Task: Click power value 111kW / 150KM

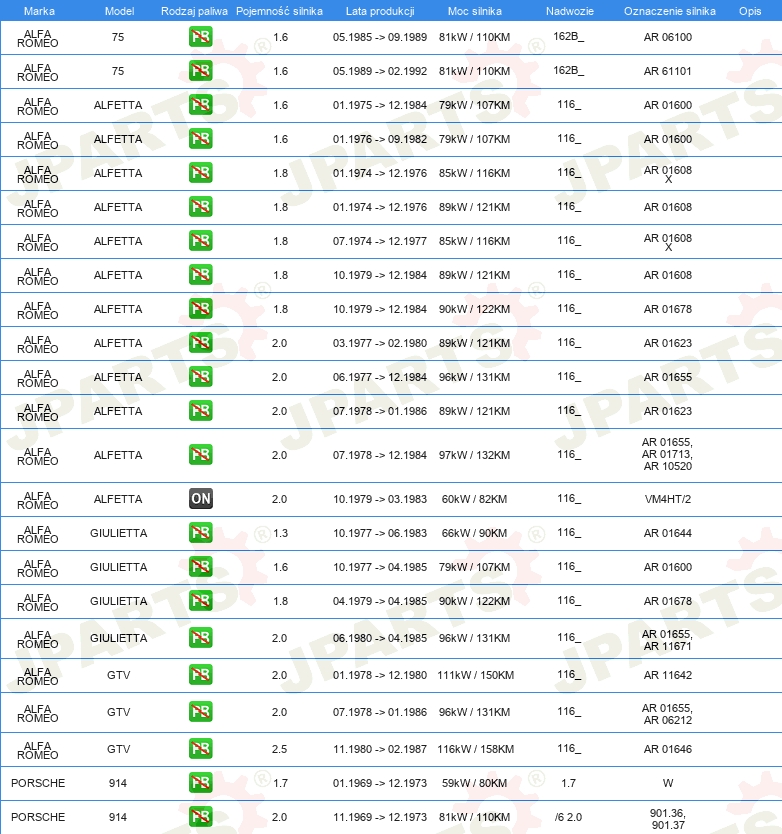Action: click(x=476, y=675)
